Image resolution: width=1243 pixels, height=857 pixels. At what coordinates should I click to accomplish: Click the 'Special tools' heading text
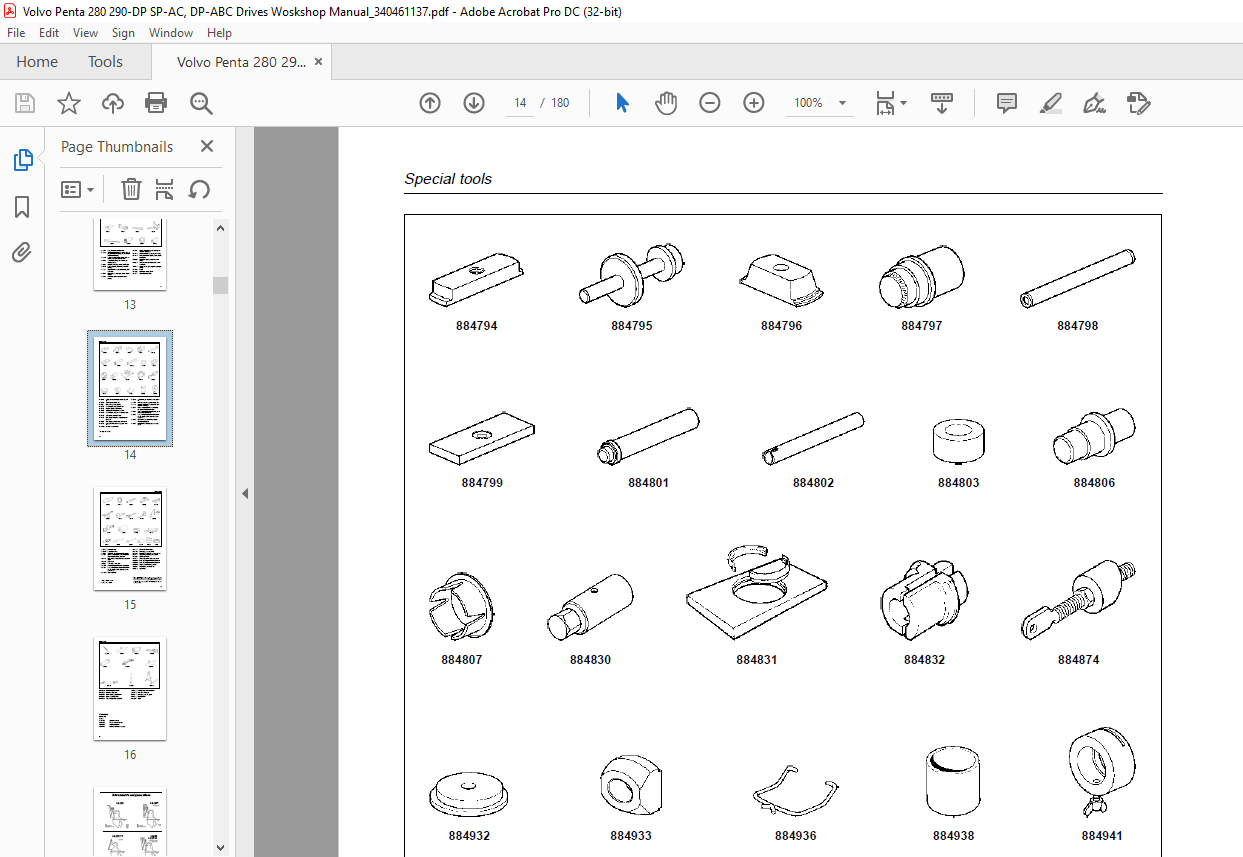tap(448, 179)
